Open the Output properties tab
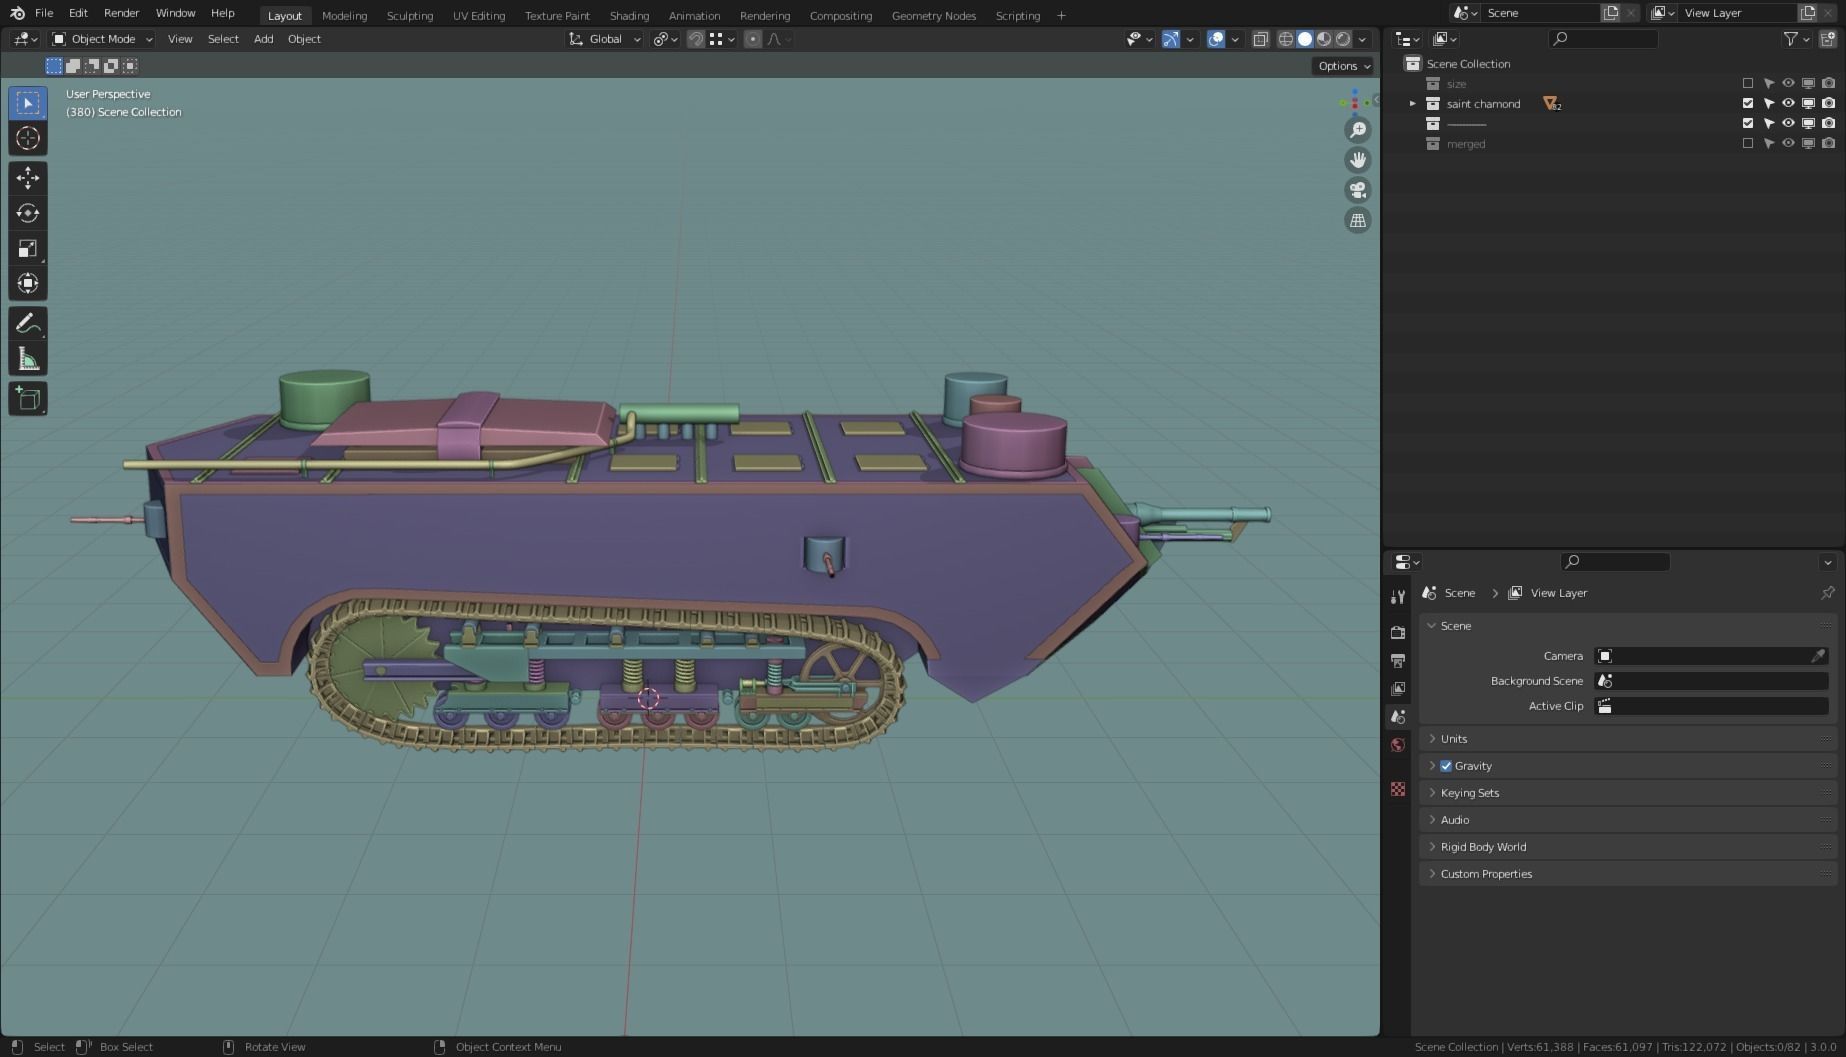The image size is (1846, 1057). (x=1398, y=660)
